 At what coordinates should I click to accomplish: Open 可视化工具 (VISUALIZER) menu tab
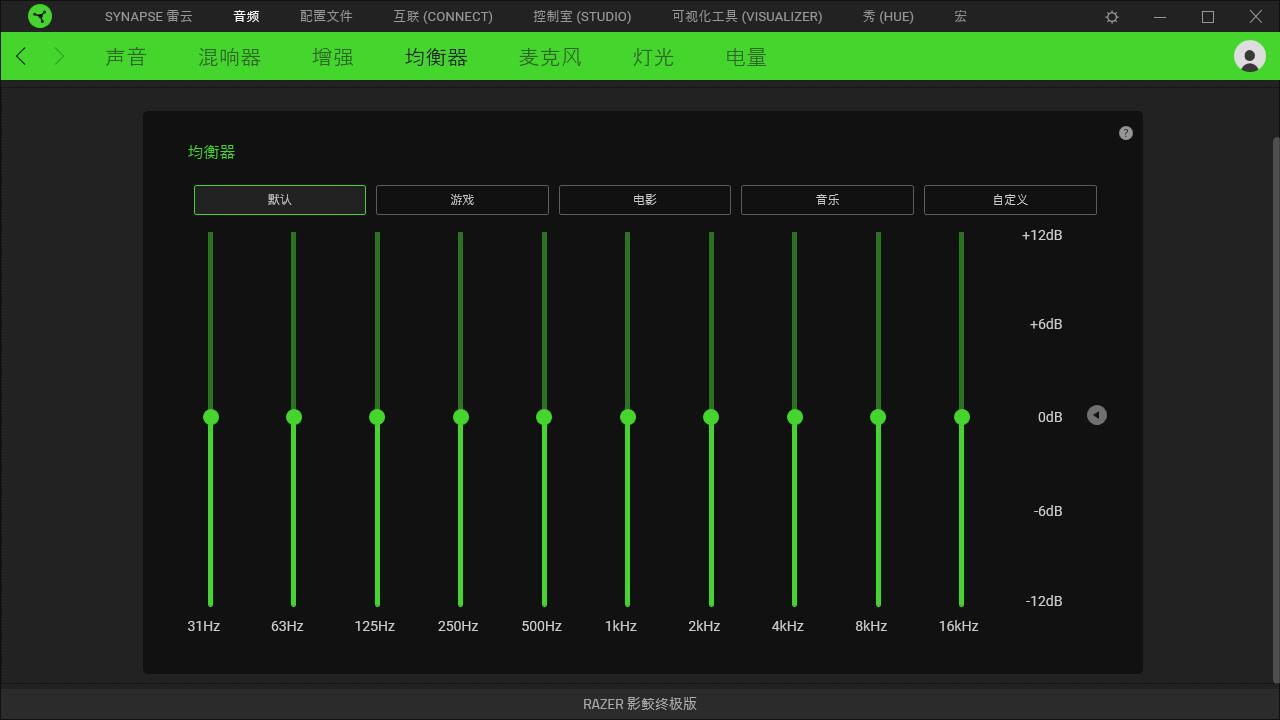point(747,17)
